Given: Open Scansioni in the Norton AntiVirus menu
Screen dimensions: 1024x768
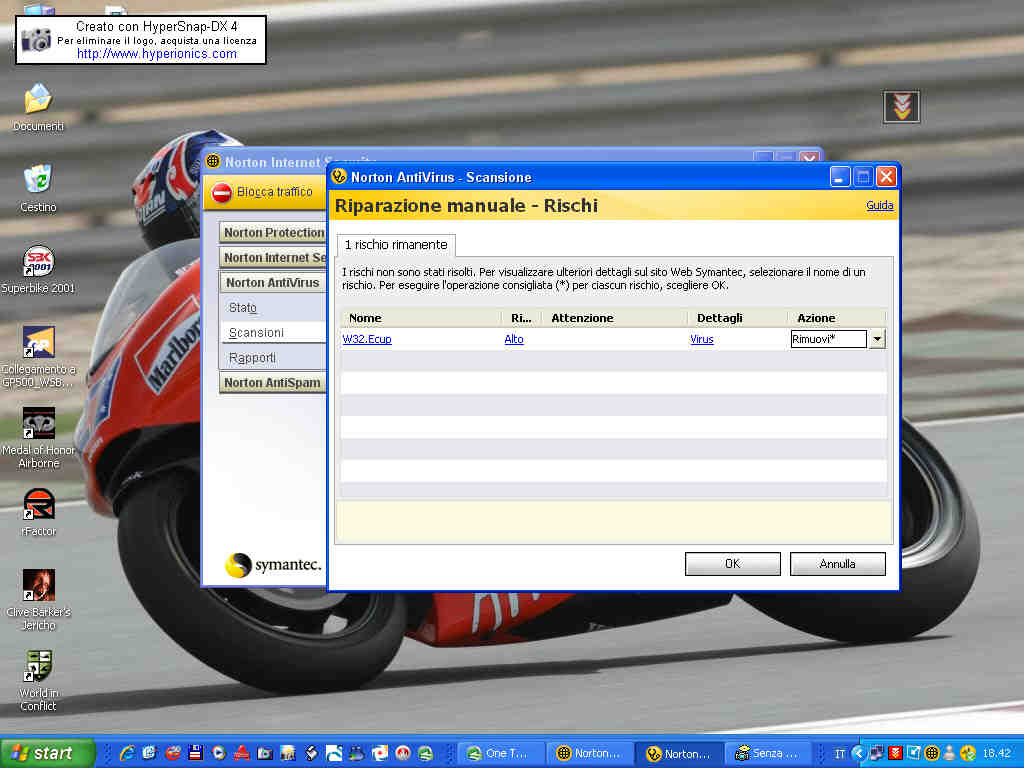Looking at the screenshot, I should tap(256, 332).
